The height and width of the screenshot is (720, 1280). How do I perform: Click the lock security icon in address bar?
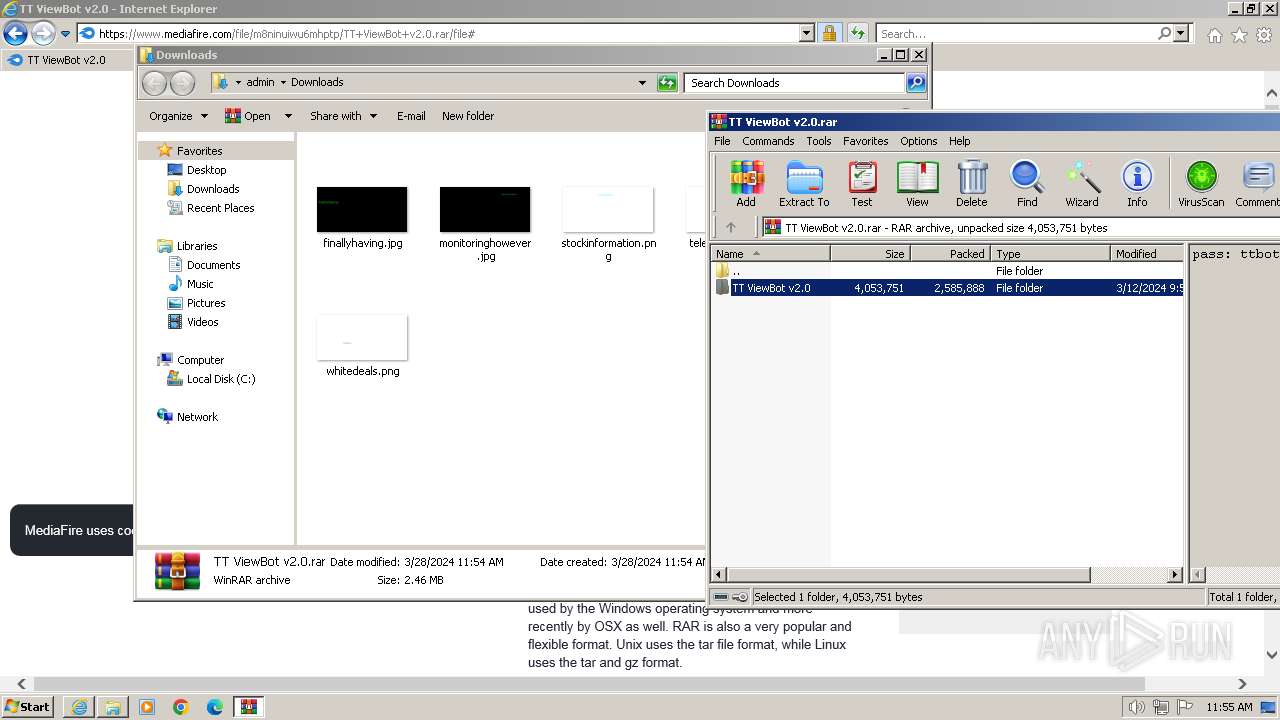click(829, 33)
